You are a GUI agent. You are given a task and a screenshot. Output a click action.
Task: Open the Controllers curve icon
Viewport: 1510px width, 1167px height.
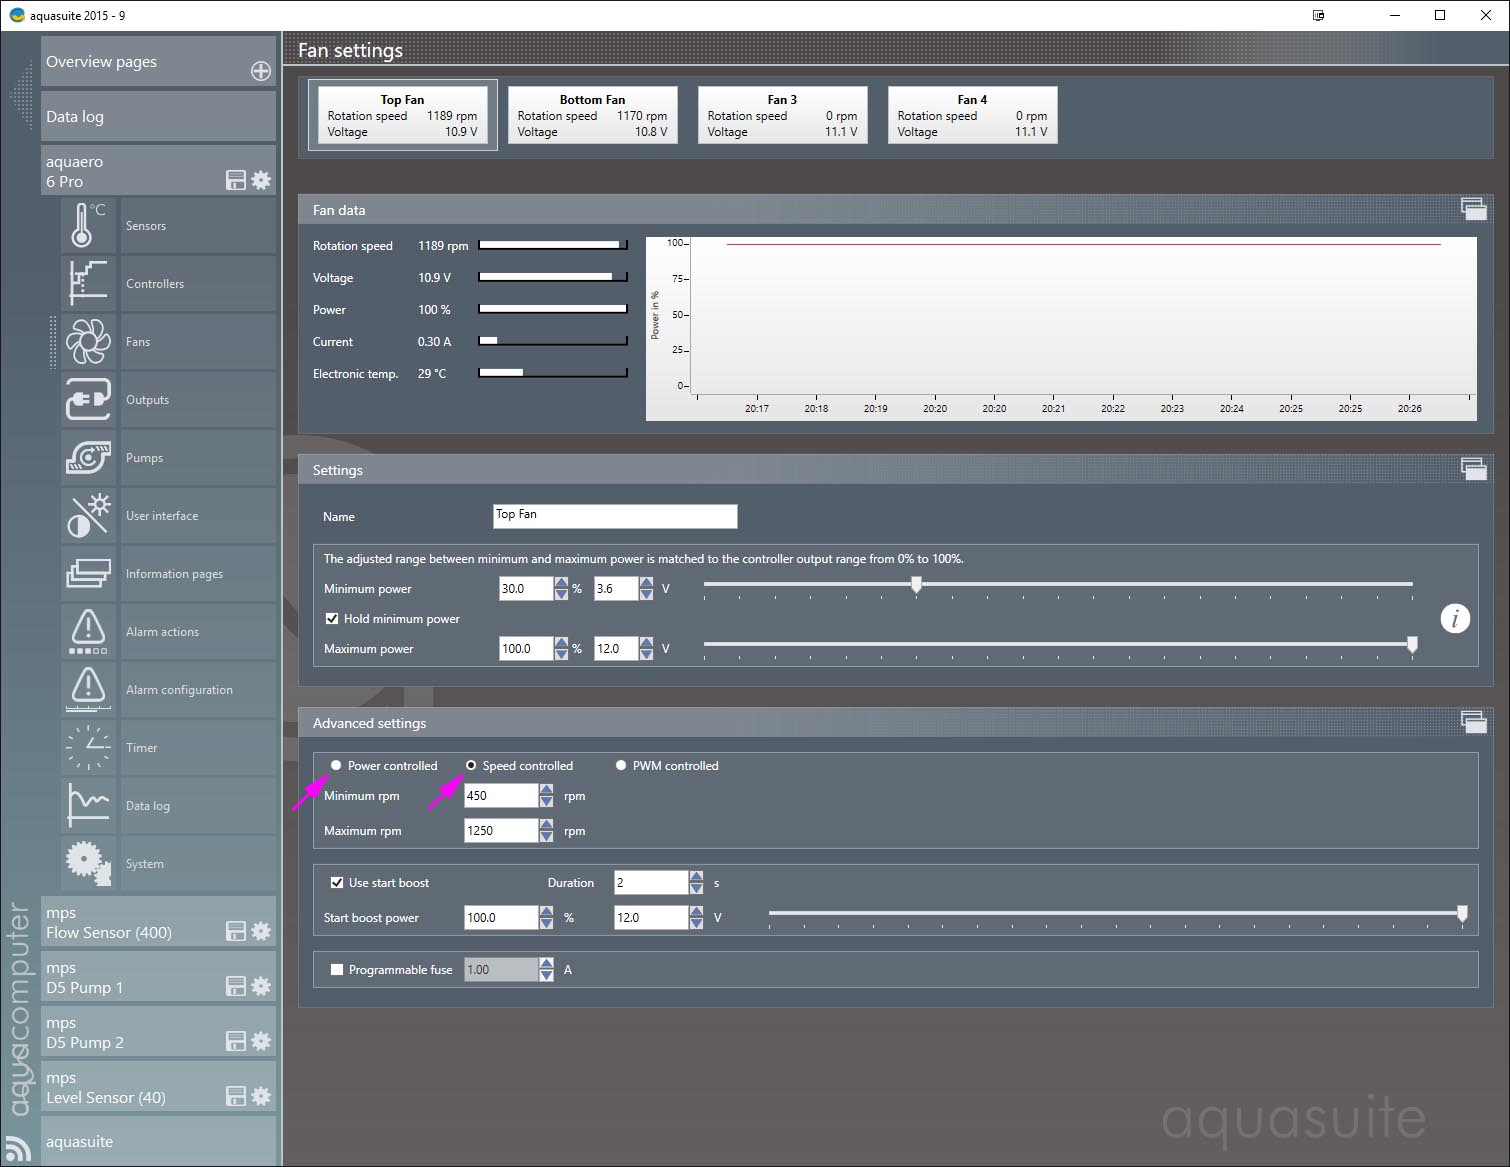pyautogui.click(x=88, y=283)
